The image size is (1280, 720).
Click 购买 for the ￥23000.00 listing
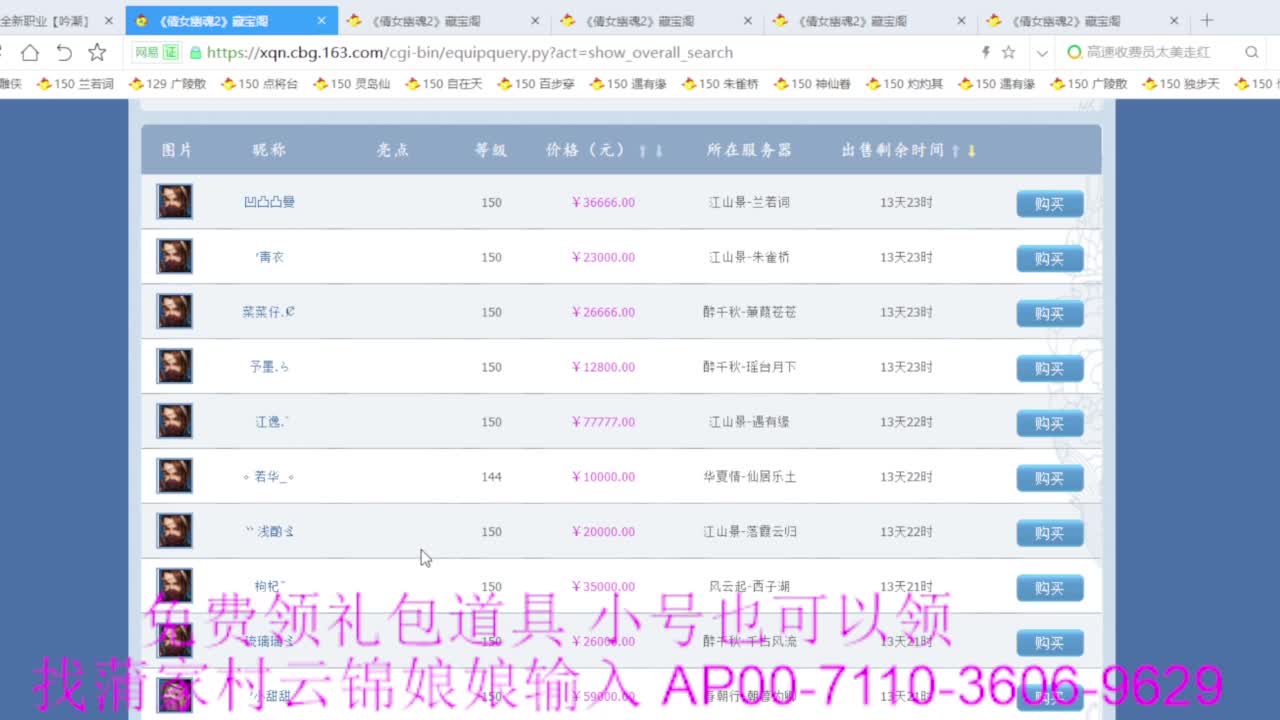(x=1050, y=259)
